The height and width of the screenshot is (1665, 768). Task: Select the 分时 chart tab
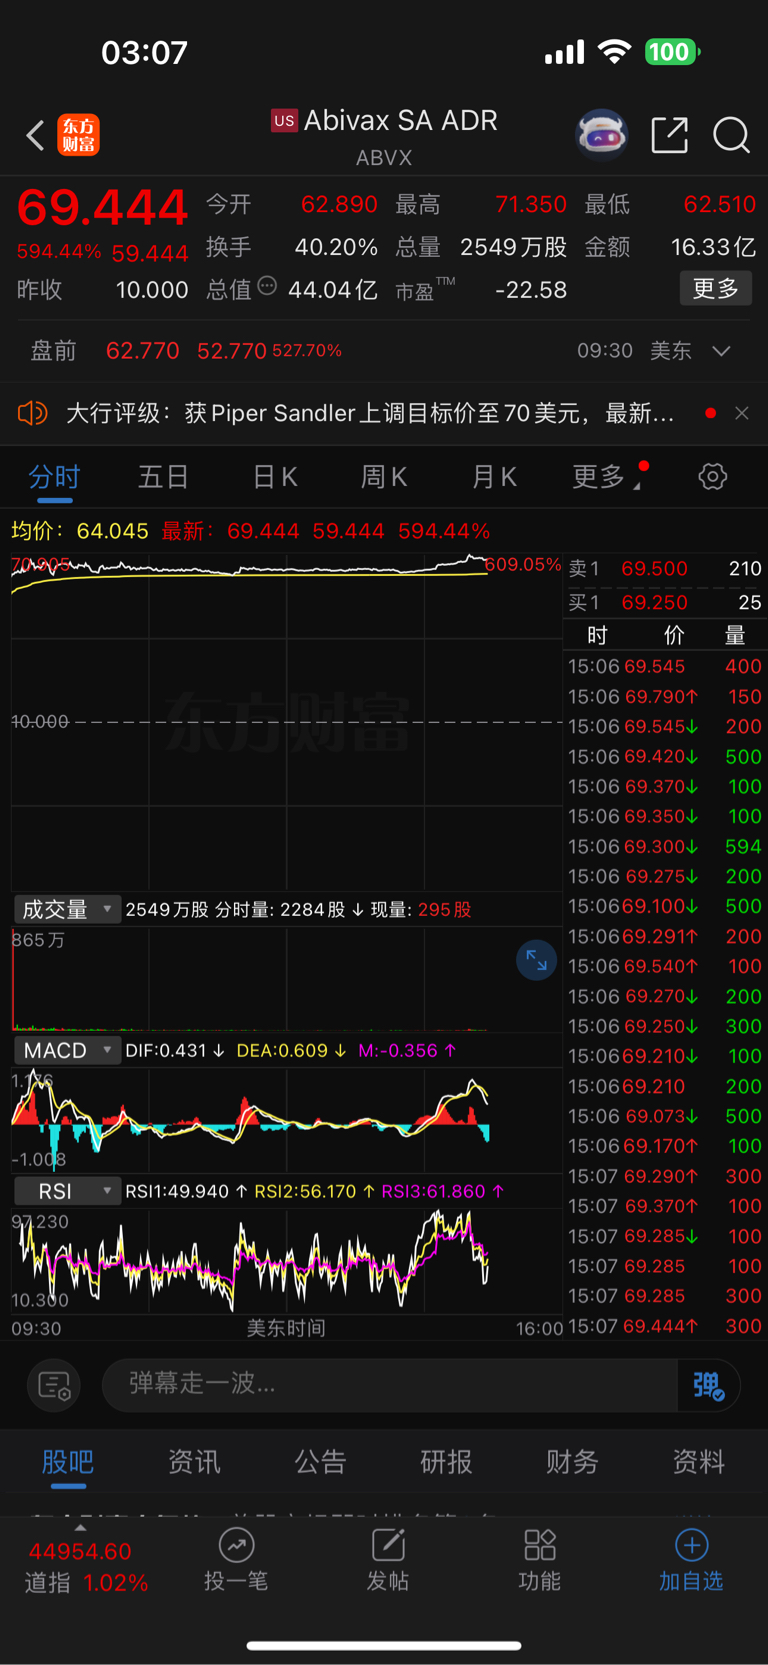pyautogui.click(x=54, y=477)
